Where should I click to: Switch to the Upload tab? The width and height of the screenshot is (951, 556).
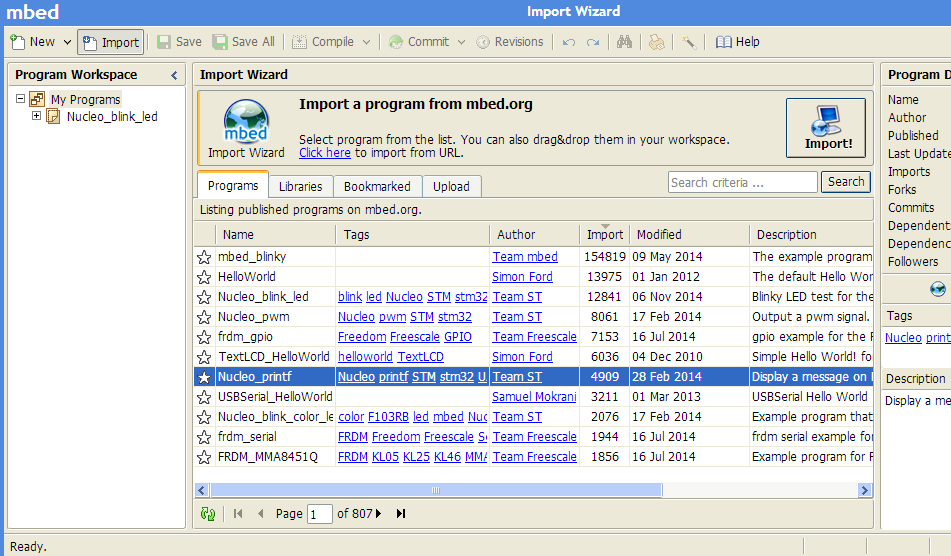coord(451,186)
